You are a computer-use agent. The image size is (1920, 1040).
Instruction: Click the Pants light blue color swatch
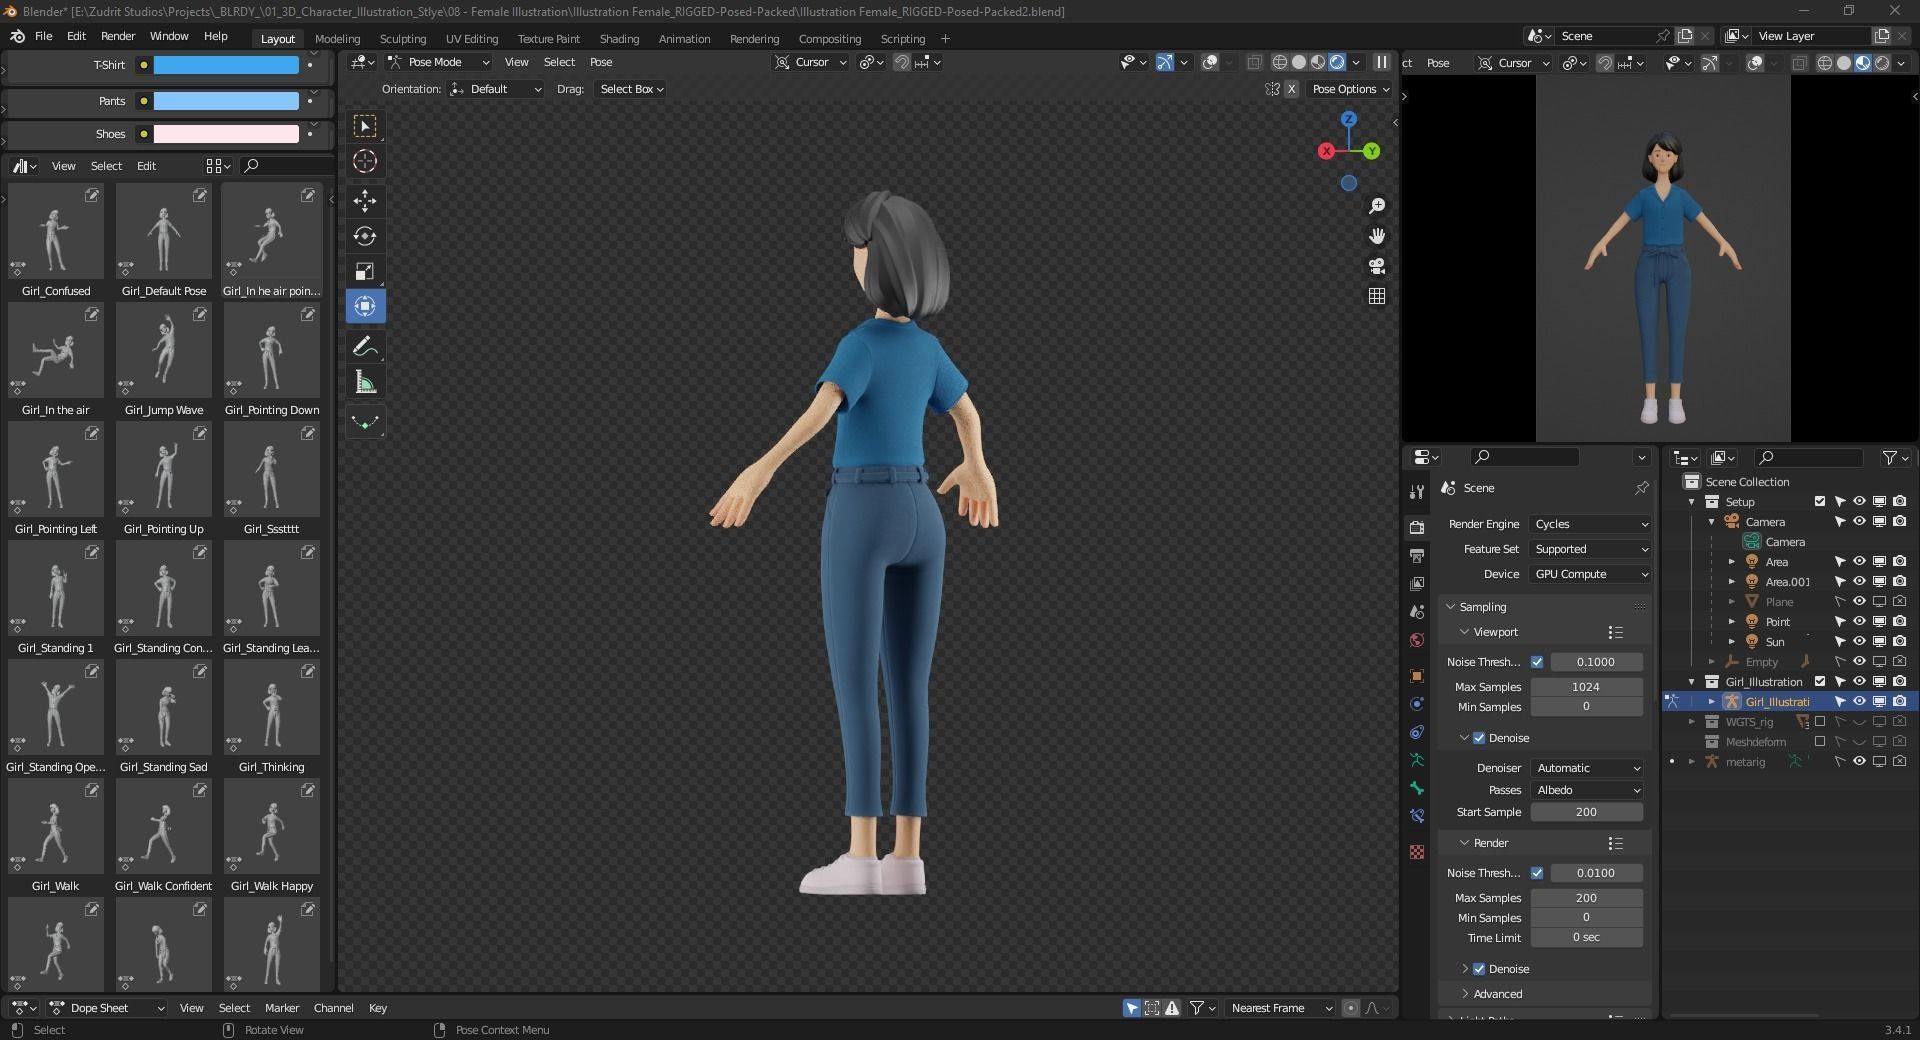[x=226, y=101]
